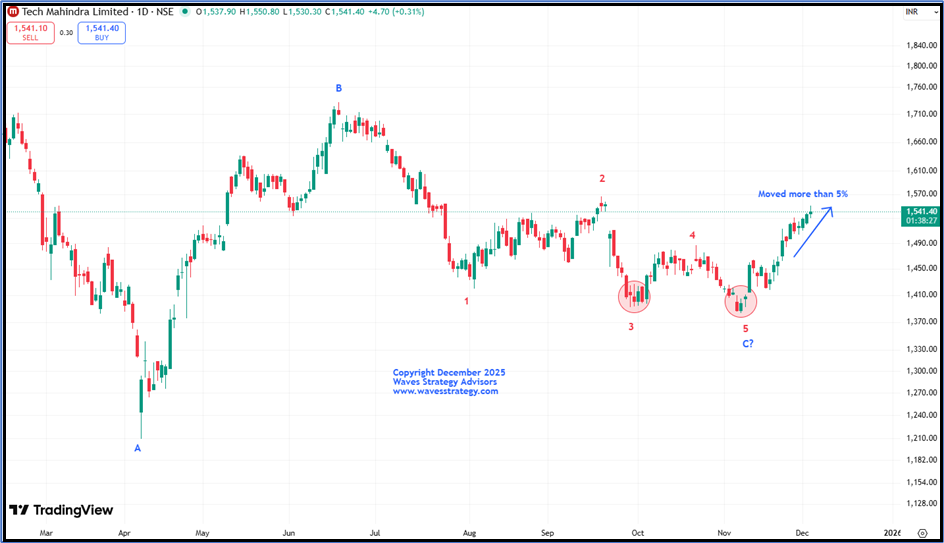Image resolution: width=944 pixels, height=543 pixels.
Task: Click the Jul label on time axis
Action: point(375,533)
